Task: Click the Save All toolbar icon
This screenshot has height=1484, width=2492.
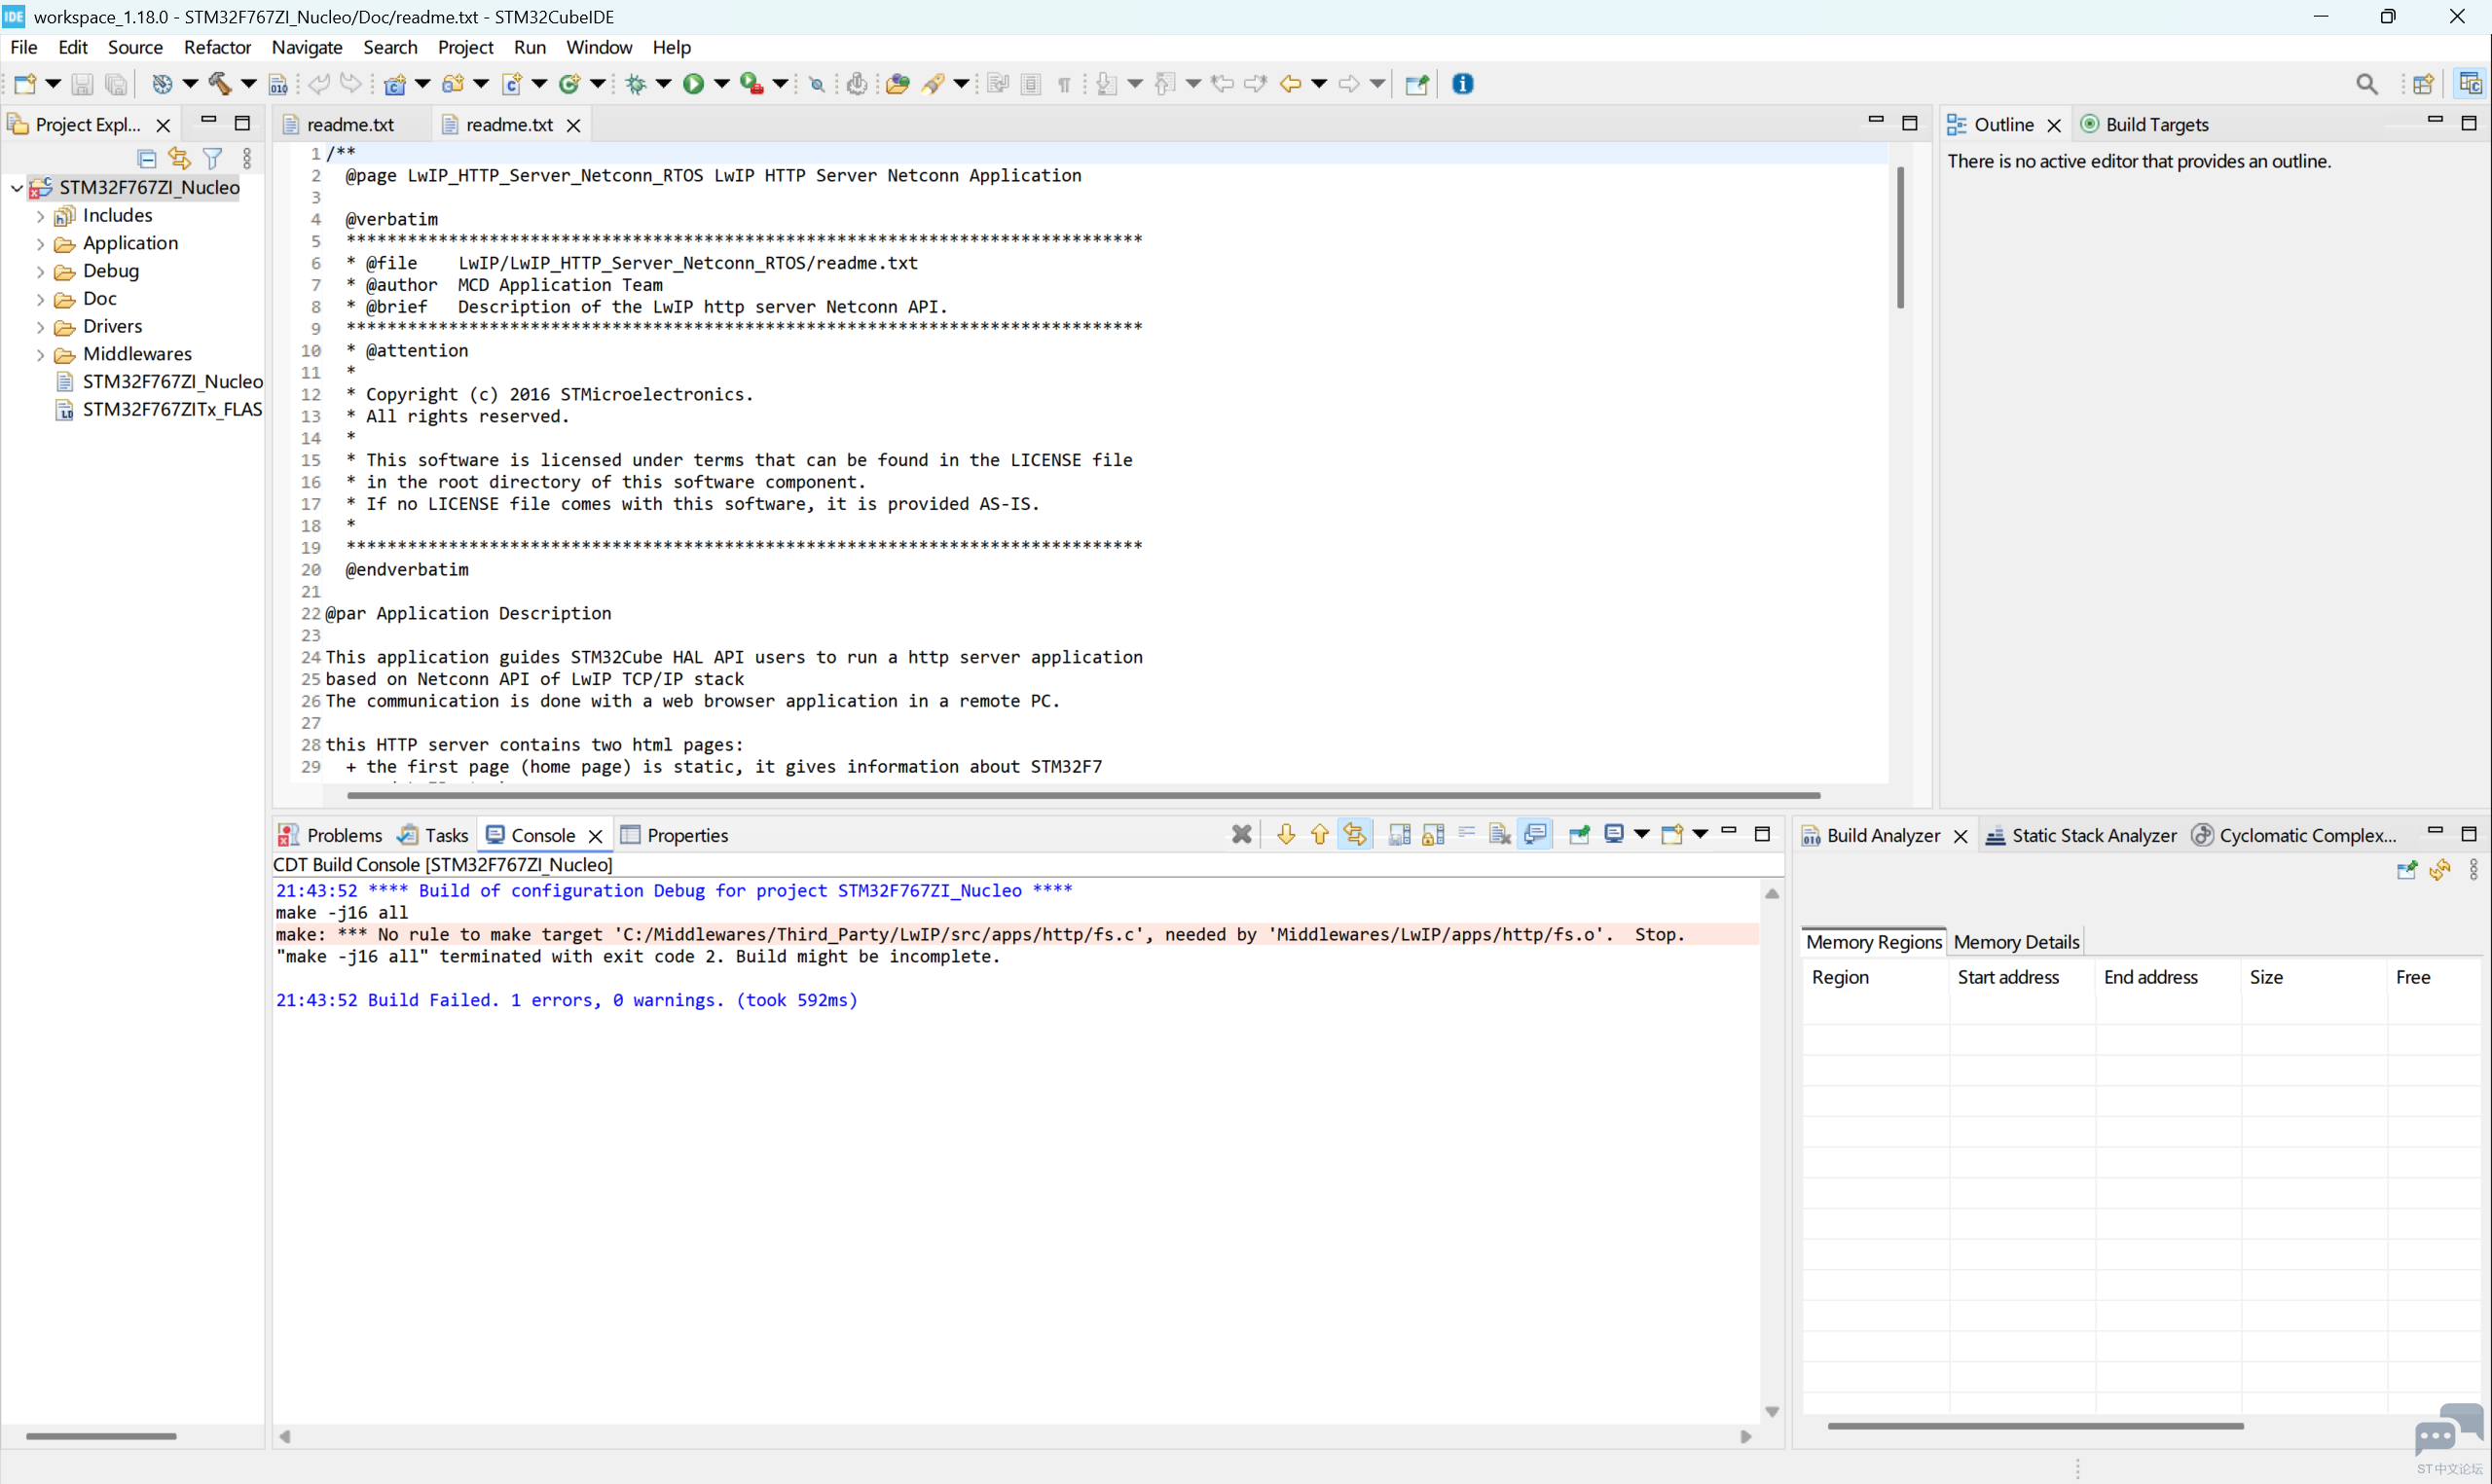Action: pyautogui.click(x=116, y=84)
